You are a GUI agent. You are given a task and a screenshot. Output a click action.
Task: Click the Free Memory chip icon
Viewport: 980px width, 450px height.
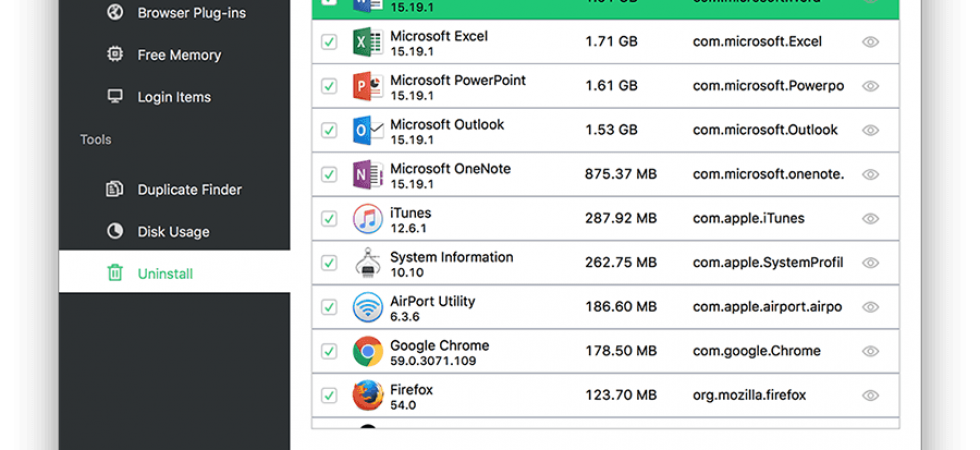(115, 55)
